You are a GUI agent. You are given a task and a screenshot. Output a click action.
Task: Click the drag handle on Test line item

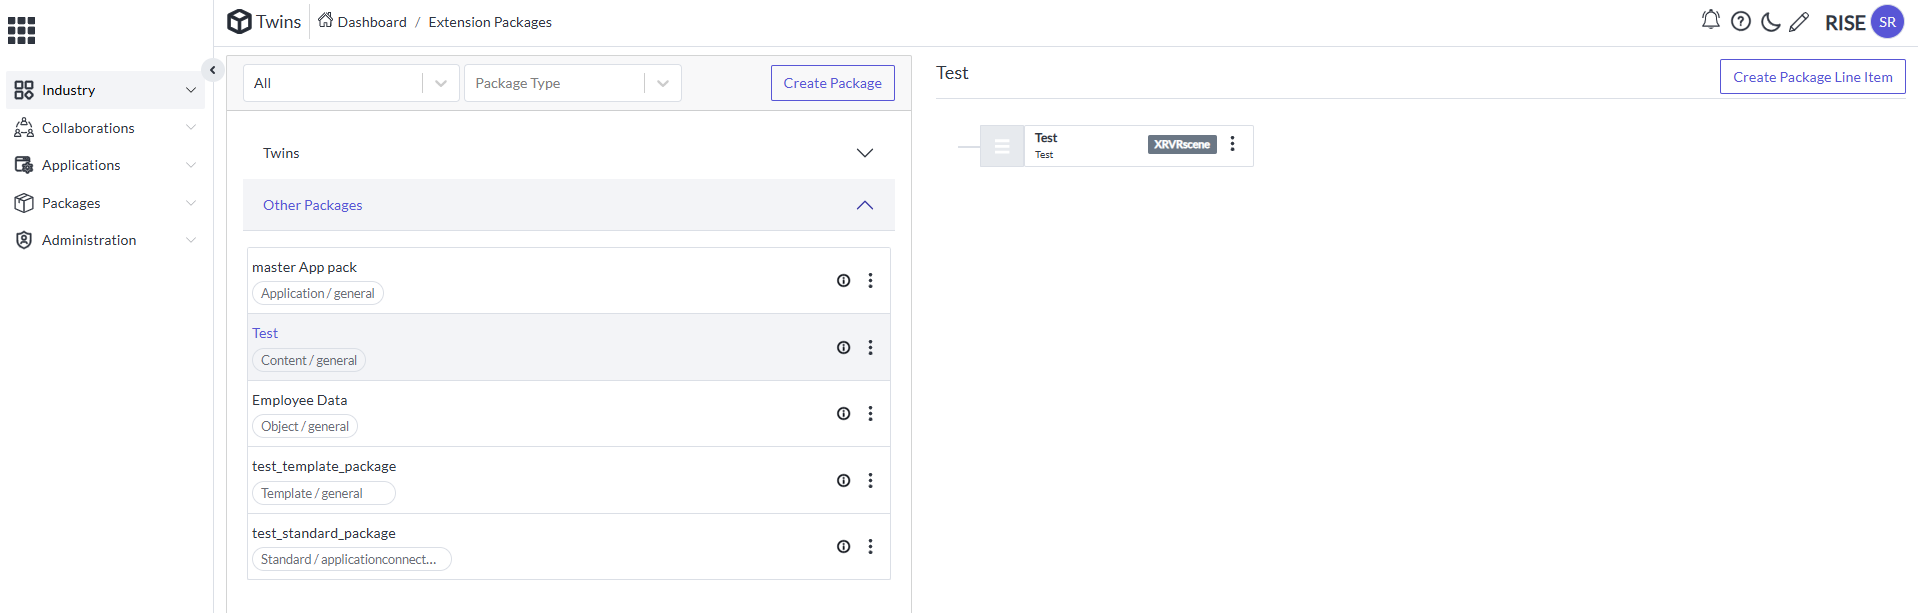1002,146
